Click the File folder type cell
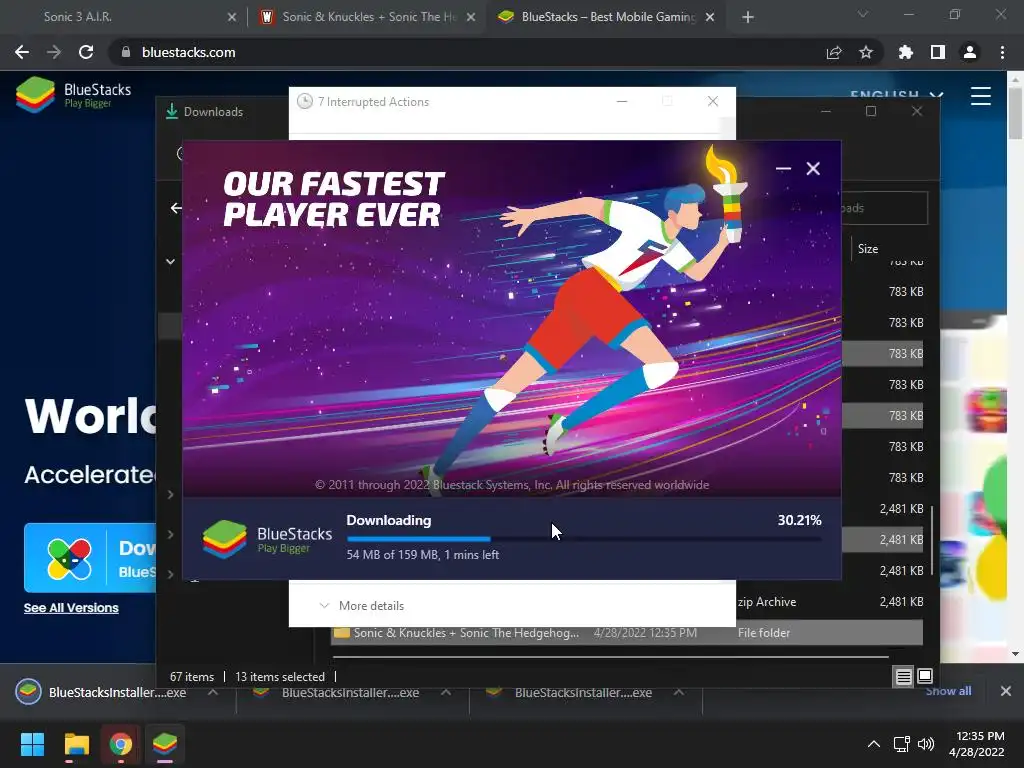The height and width of the screenshot is (768, 1024). pyautogui.click(x=763, y=632)
